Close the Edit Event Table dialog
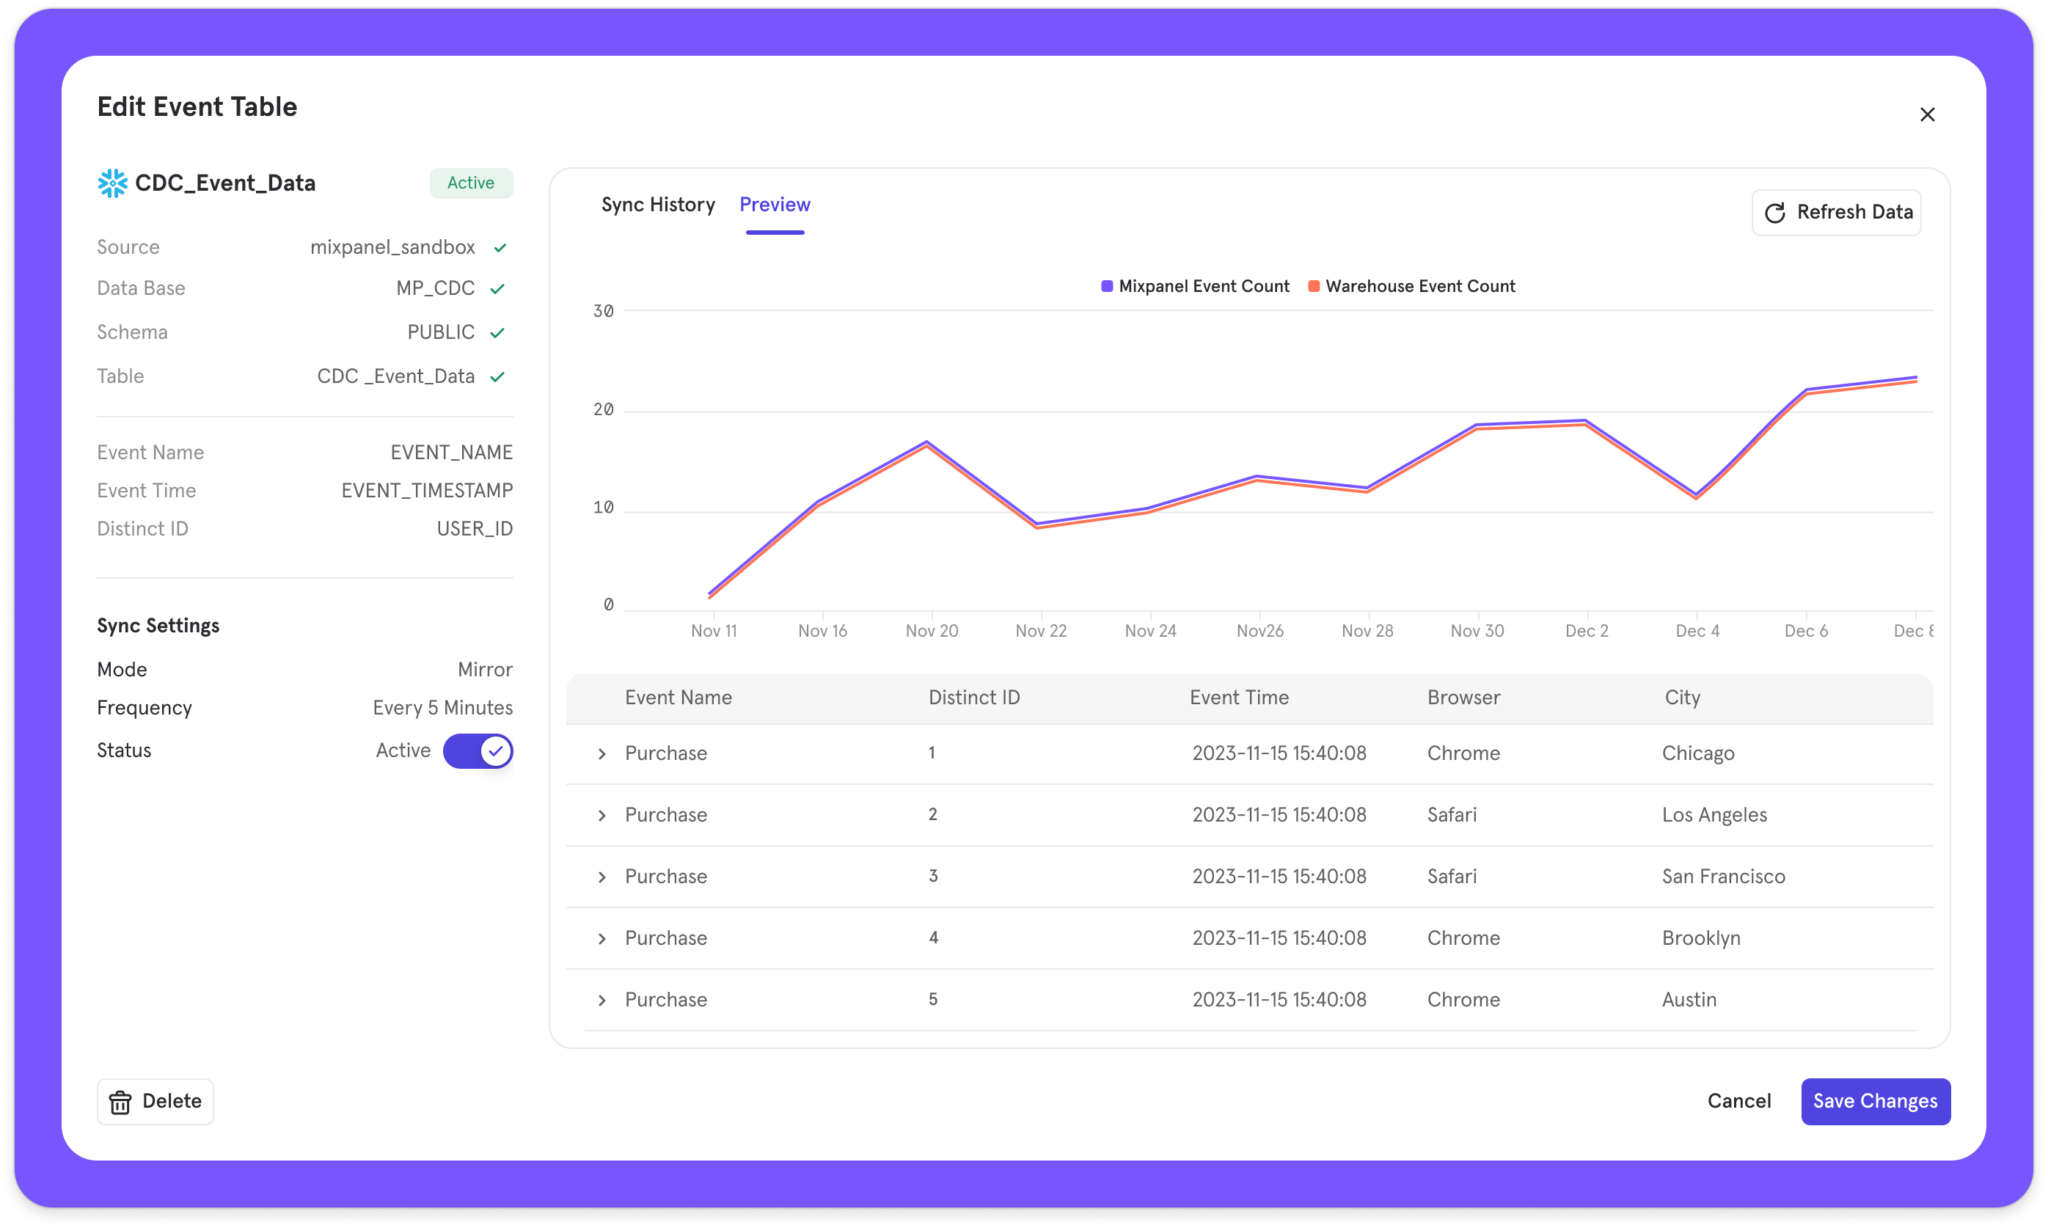Image resolution: width=2048 pixels, height=1228 pixels. tap(1927, 115)
